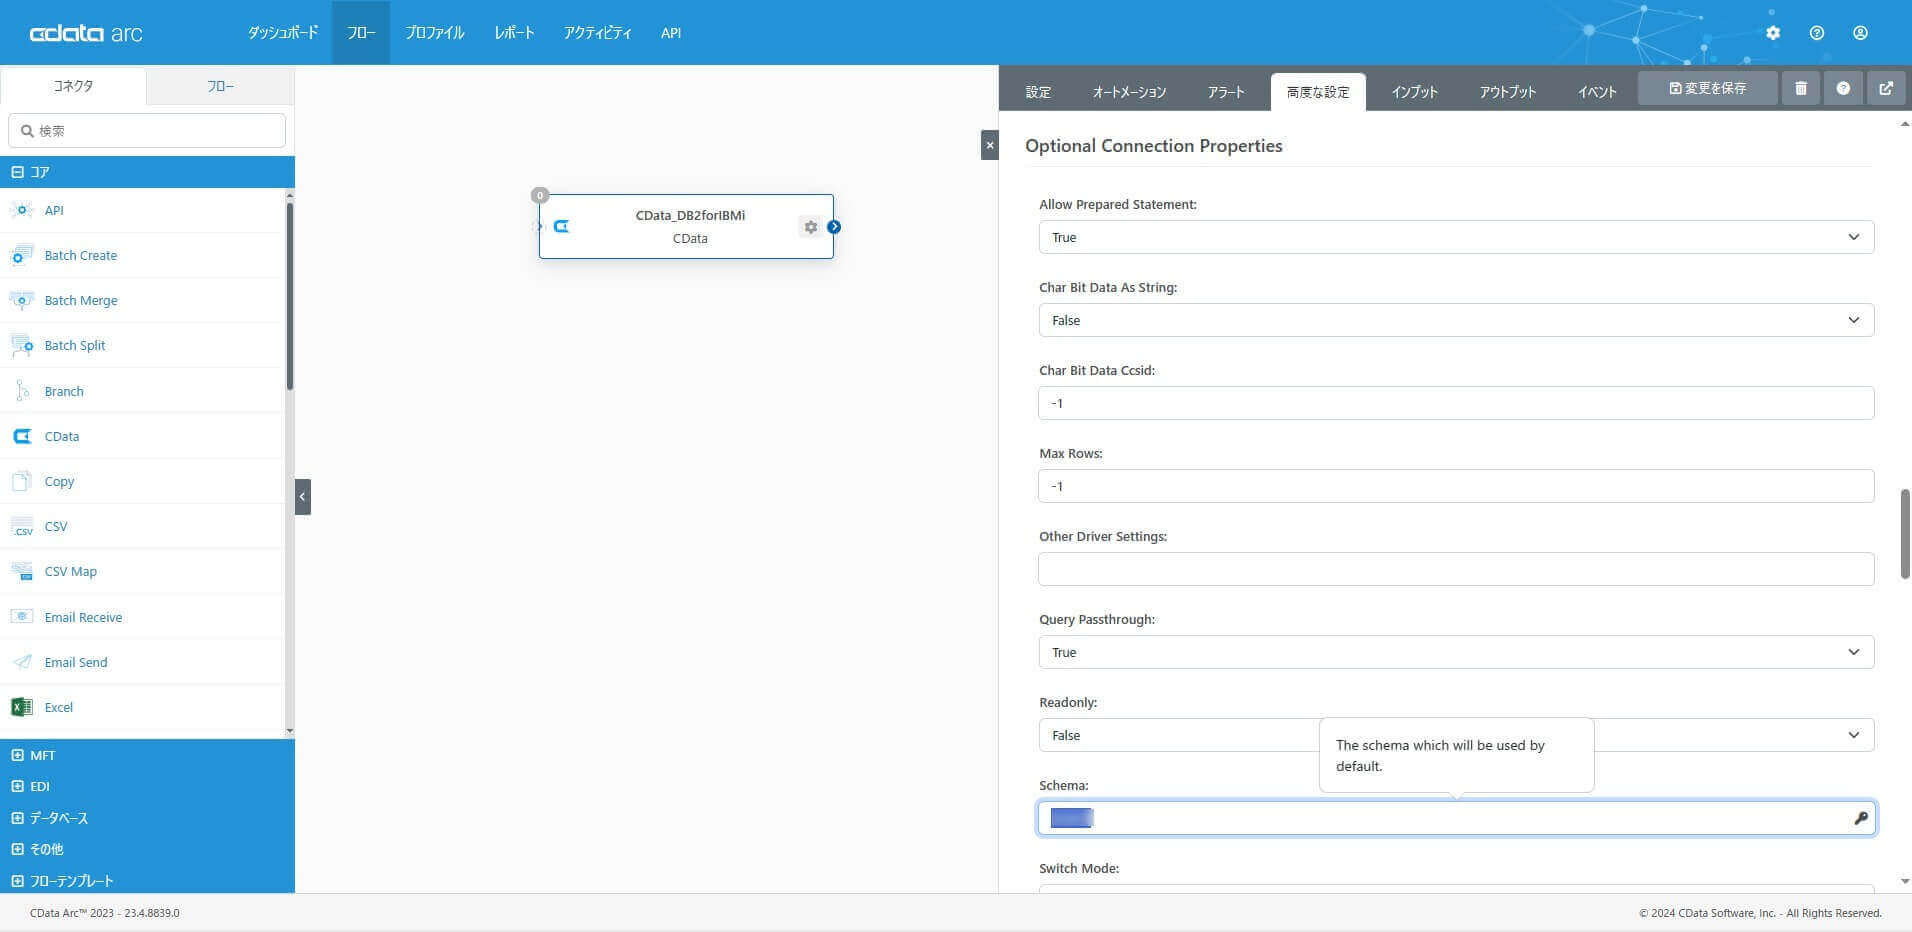Click the Batch Create connector icon
The height and width of the screenshot is (932, 1912).
click(x=21, y=255)
